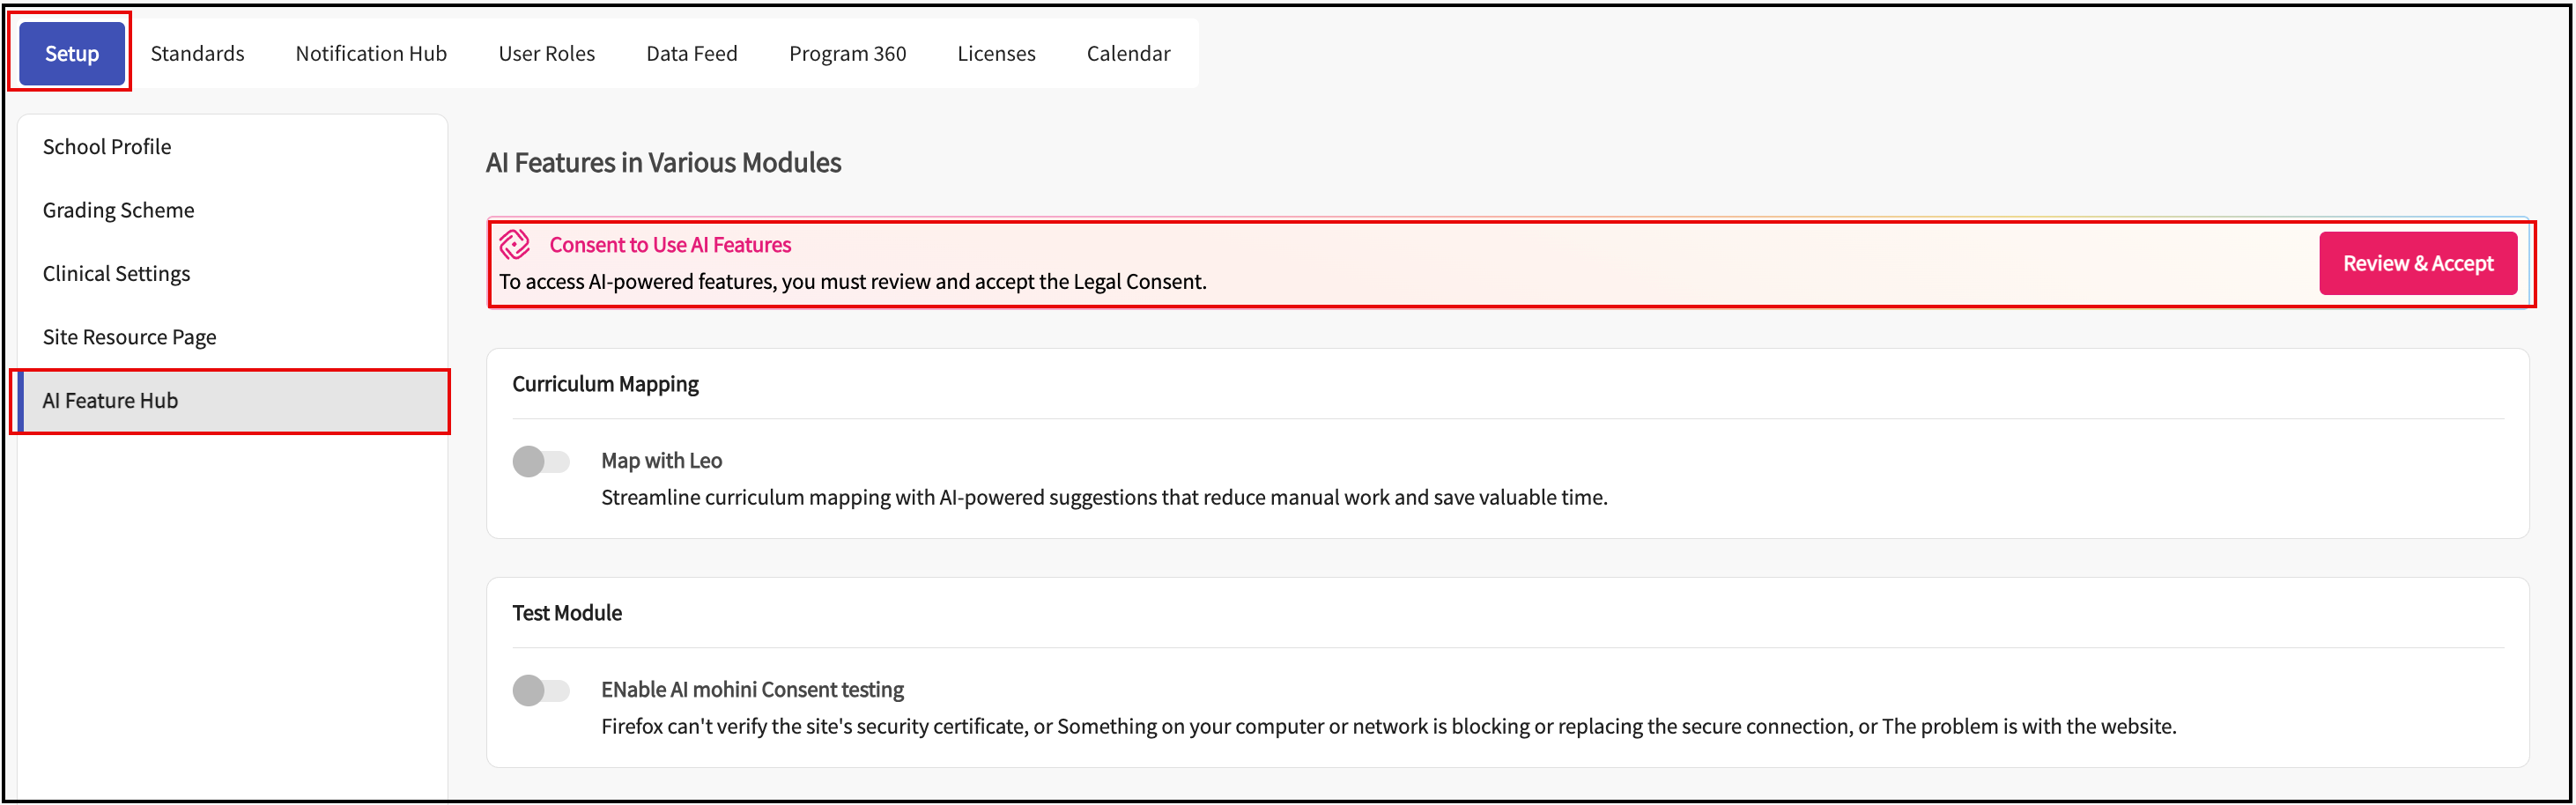This screenshot has width=2576, height=805.
Task: Click the Review & Accept button
Action: click(x=2417, y=264)
